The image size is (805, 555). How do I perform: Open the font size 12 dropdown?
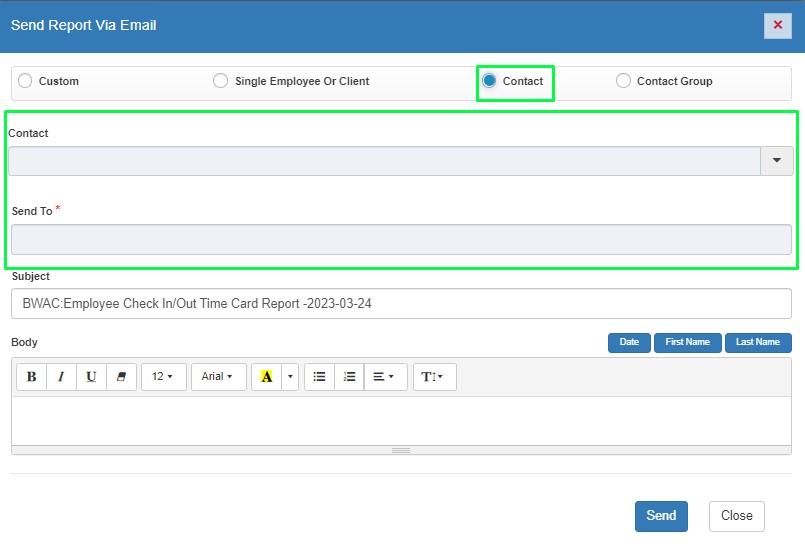tap(163, 377)
